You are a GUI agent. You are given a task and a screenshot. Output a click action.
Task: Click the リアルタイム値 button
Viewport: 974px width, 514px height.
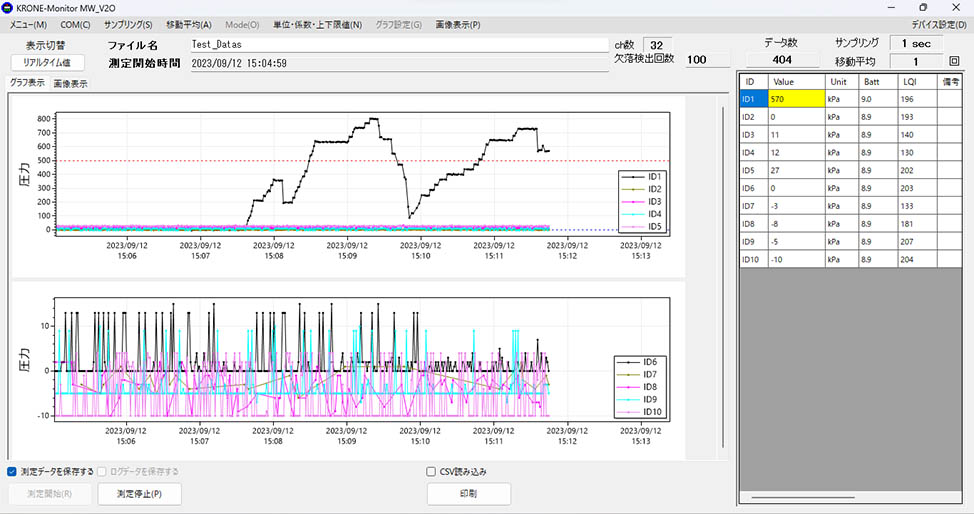pyautogui.click(x=47, y=62)
